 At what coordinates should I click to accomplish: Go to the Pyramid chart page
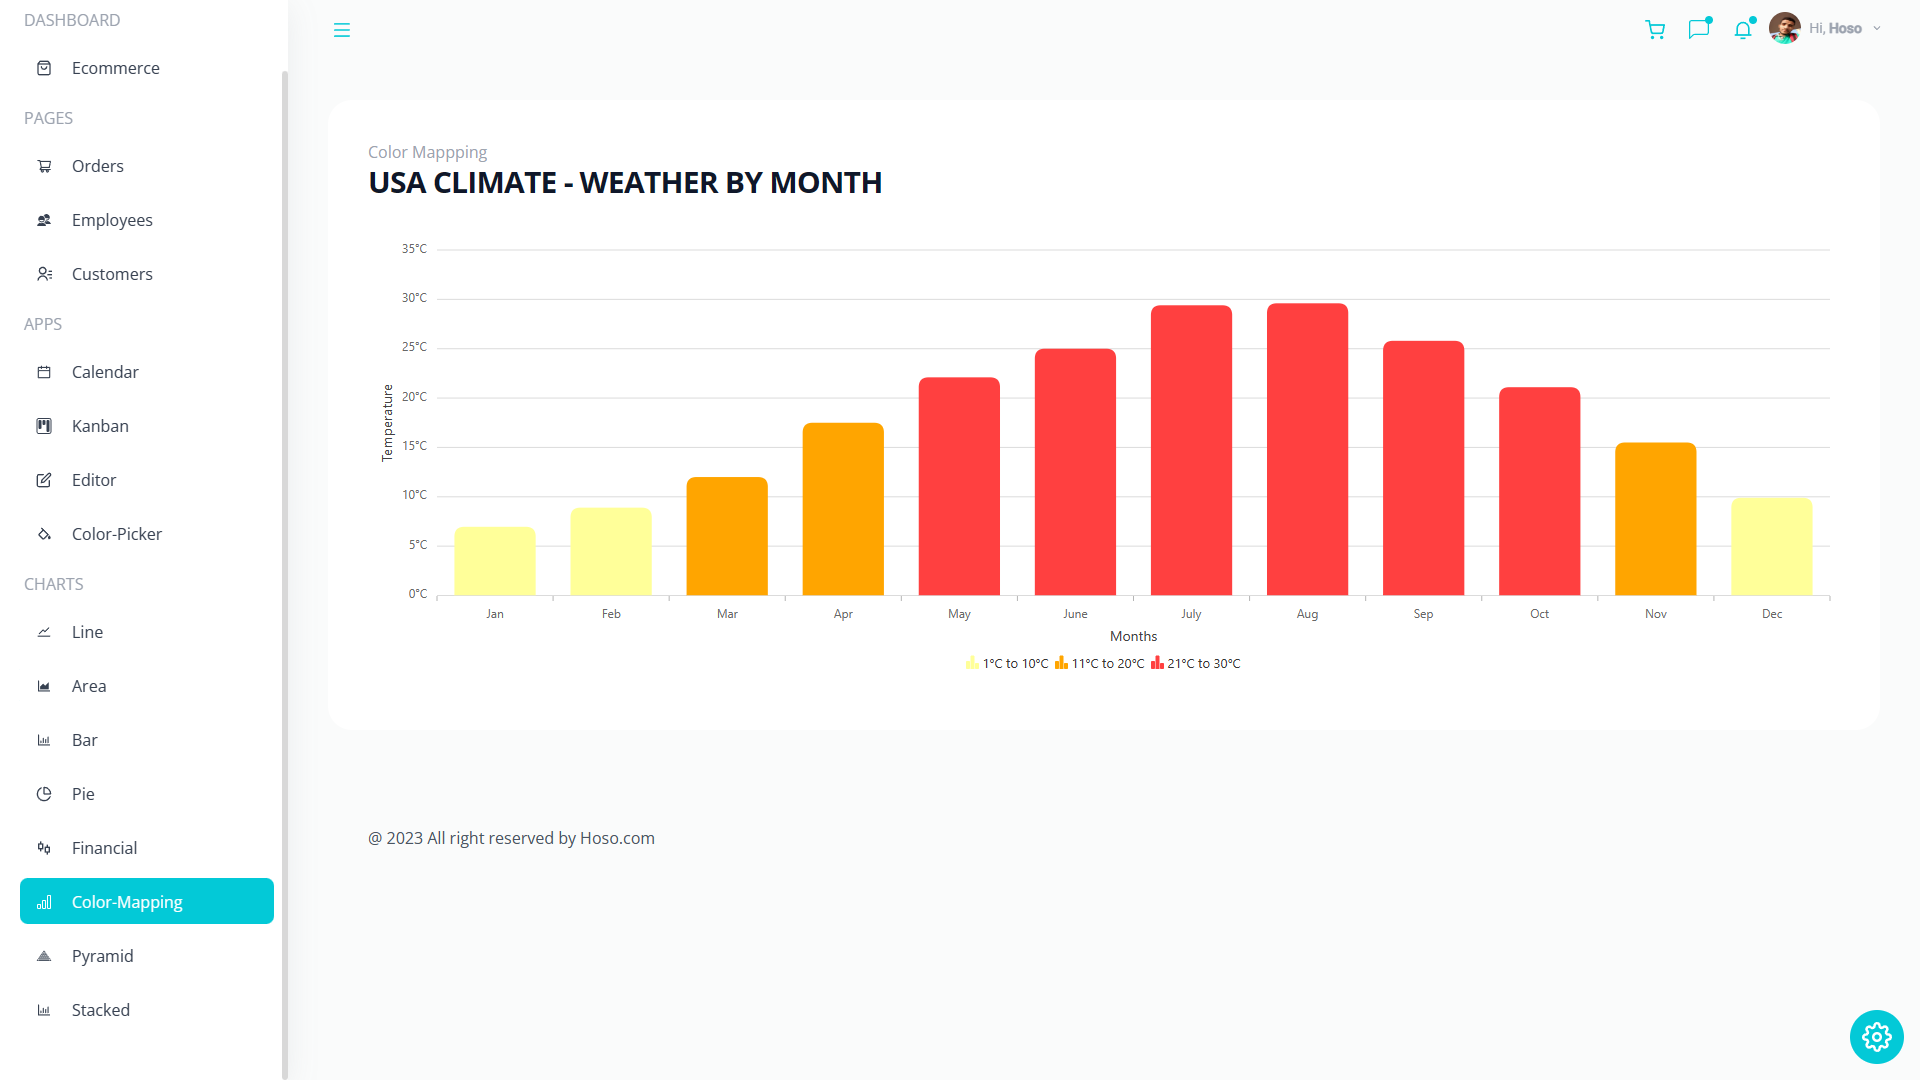coord(102,956)
